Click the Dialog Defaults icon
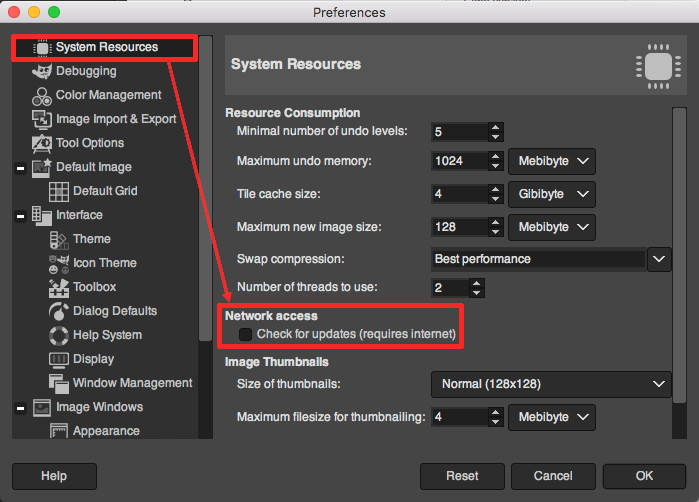 click(x=59, y=311)
